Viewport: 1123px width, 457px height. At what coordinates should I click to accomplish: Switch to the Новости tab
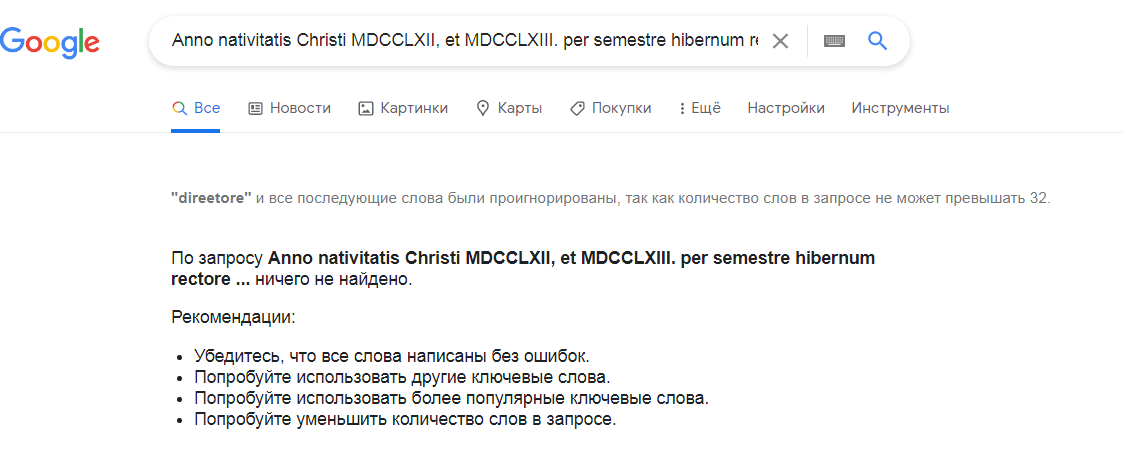click(300, 108)
